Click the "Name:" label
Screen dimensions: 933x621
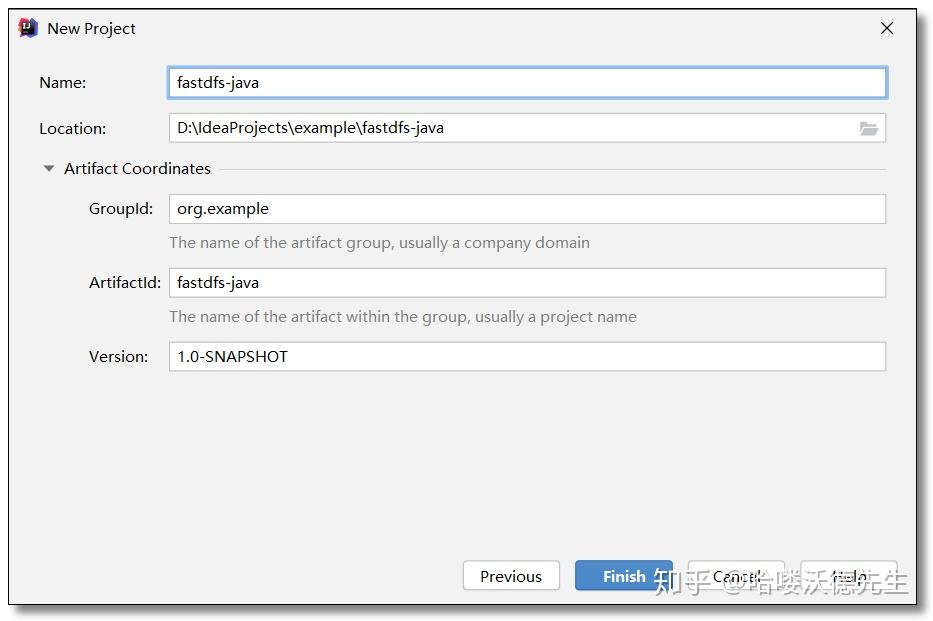(62, 83)
